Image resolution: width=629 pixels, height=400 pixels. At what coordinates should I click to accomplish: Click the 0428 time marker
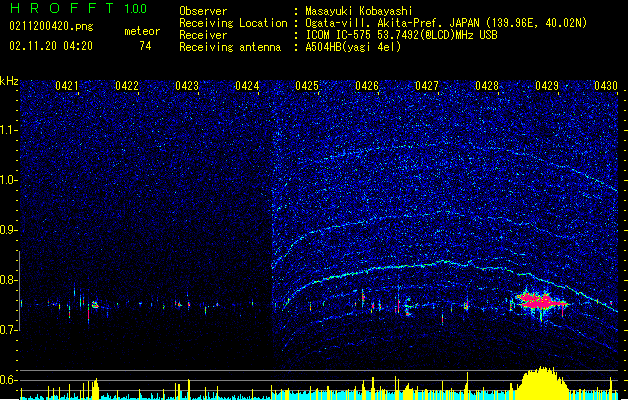(487, 86)
